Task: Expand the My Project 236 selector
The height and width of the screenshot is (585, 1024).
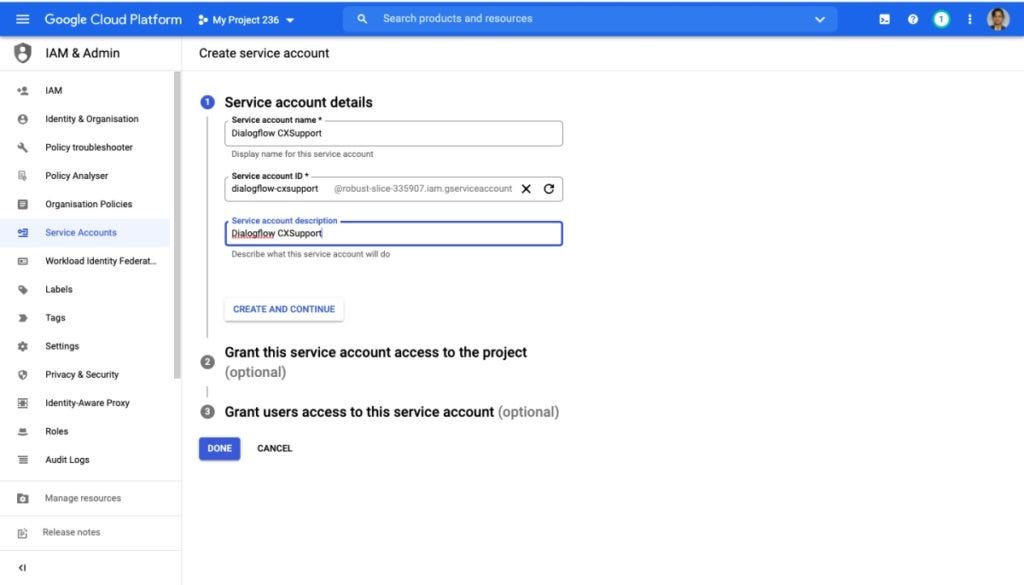Action: point(246,20)
